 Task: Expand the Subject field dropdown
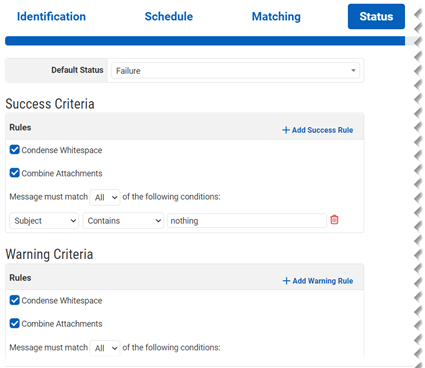pos(44,221)
